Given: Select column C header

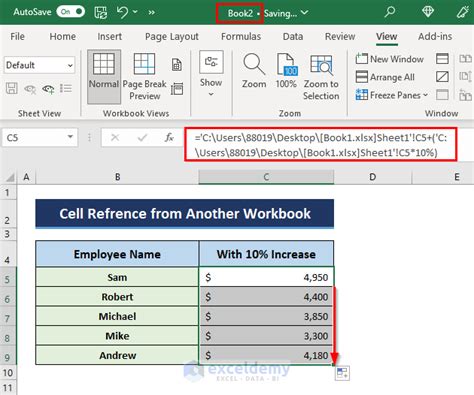Looking at the screenshot, I should [x=266, y=177].
